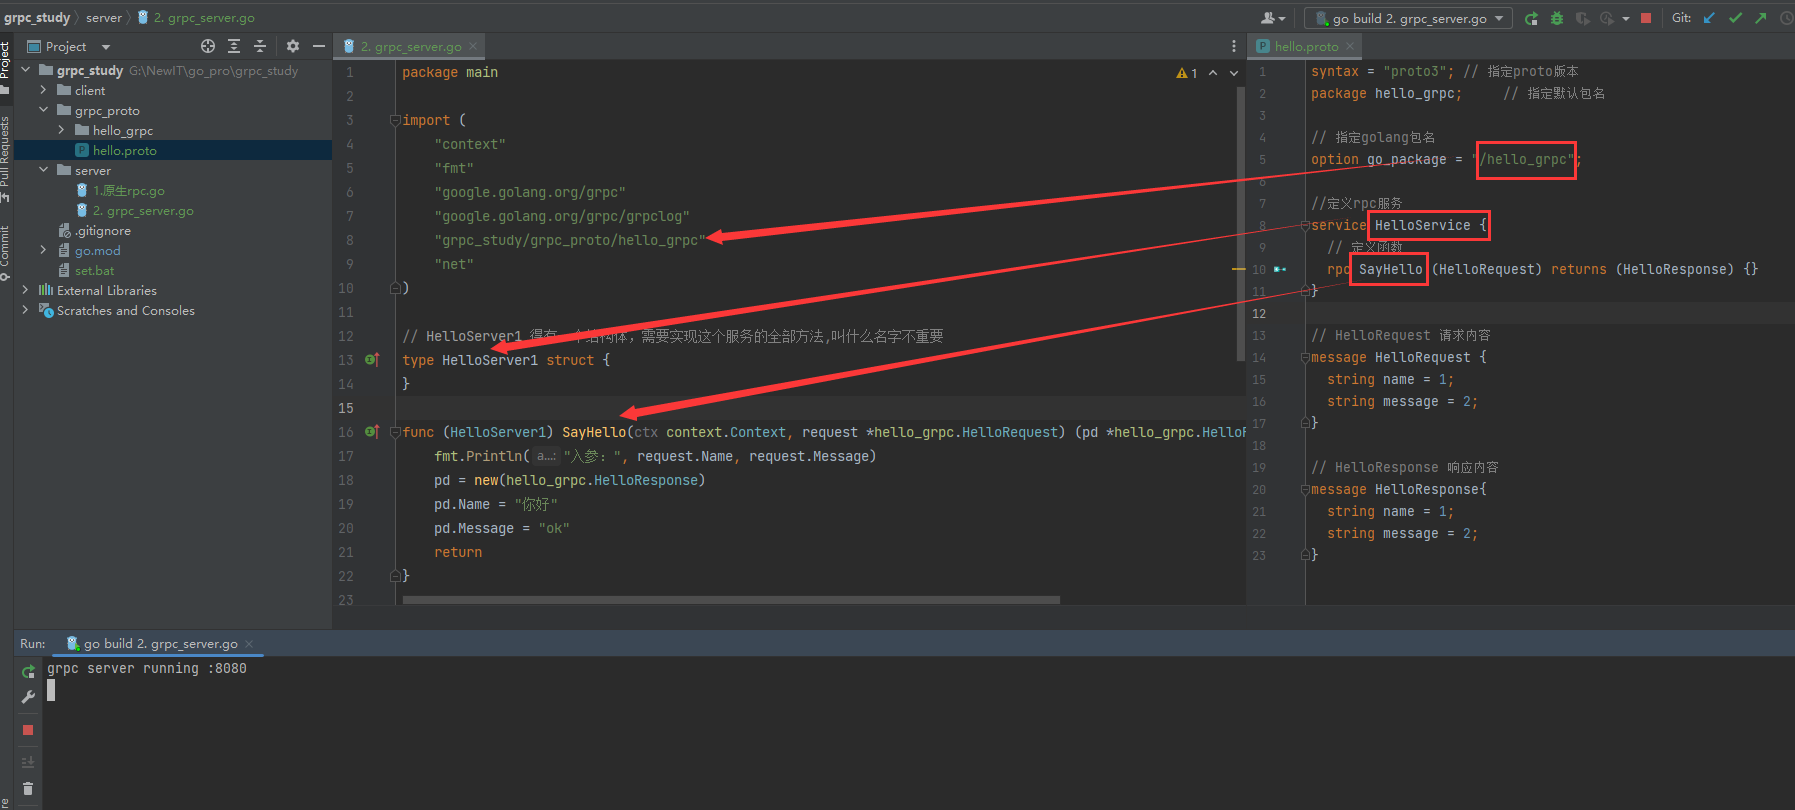Expand client folder in tree

tap(44, 90)
